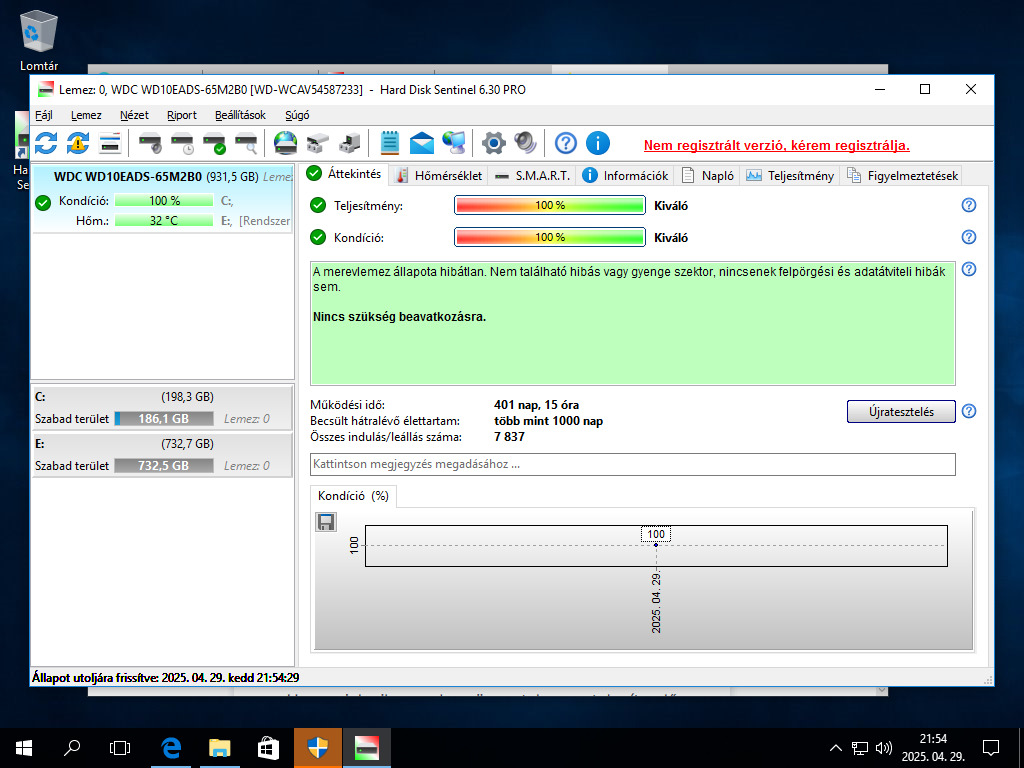Image resolution: width=1024 pixels, height=768 pixels.
Task: Click the status bar text Állapot utoljára frissítve
Action: 165,677
